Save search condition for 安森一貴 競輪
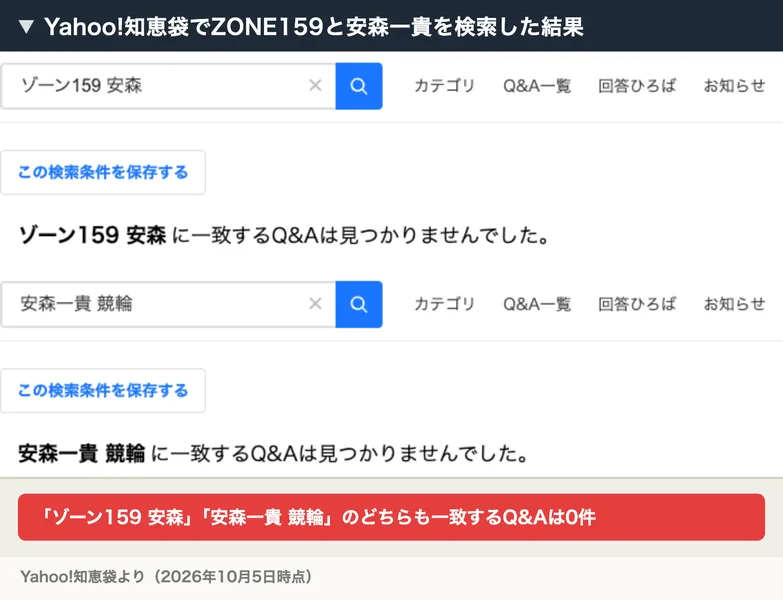Screen dimensions: 783x600 click(103, 390)
